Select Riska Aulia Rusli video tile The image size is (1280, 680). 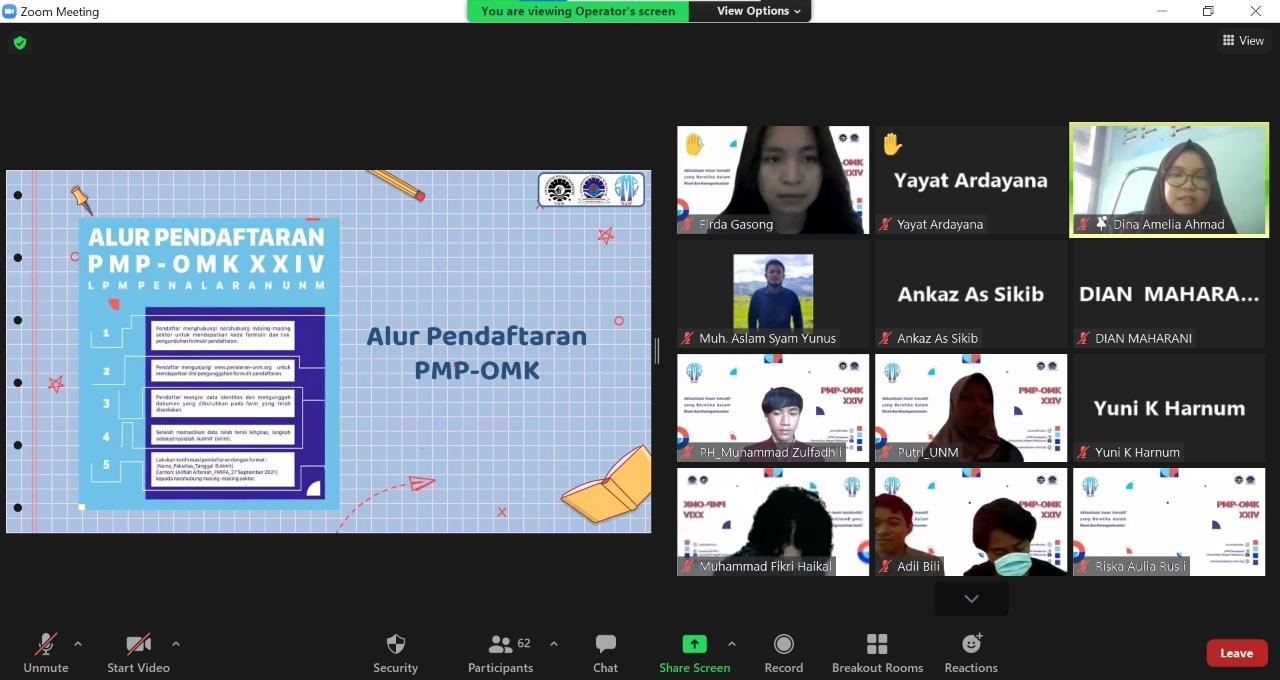[1169, 522]
